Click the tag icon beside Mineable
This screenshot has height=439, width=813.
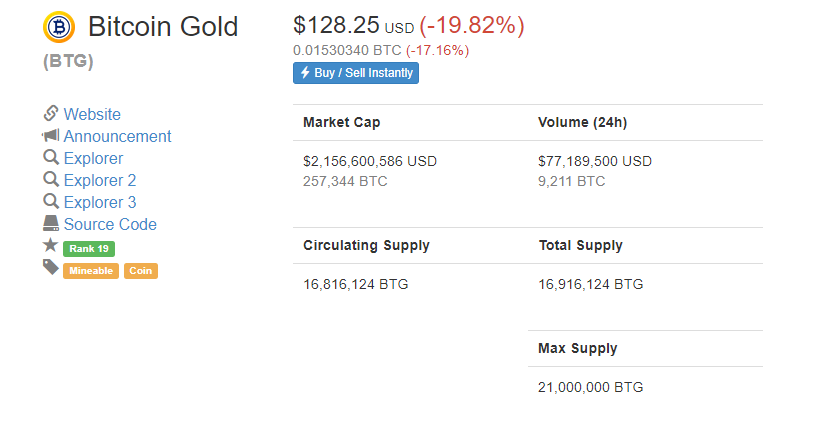pos(50,267)
